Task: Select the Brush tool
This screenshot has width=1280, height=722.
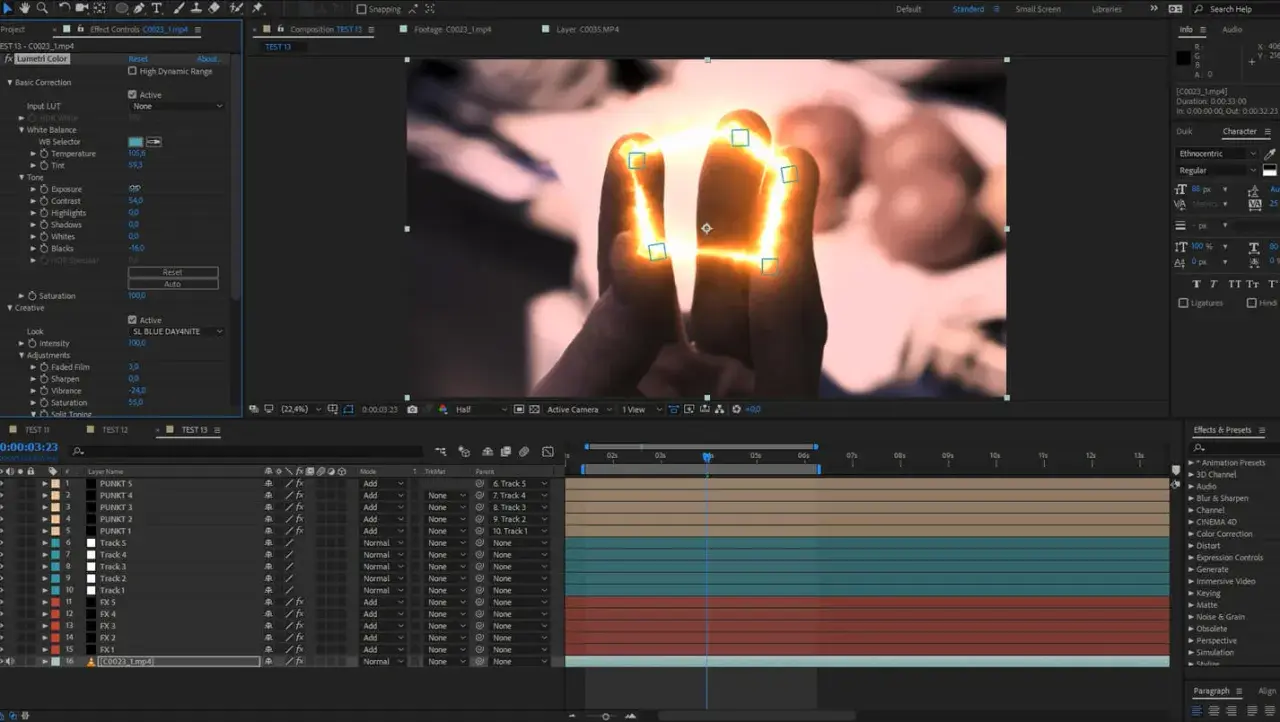Action: coord(177,8)
